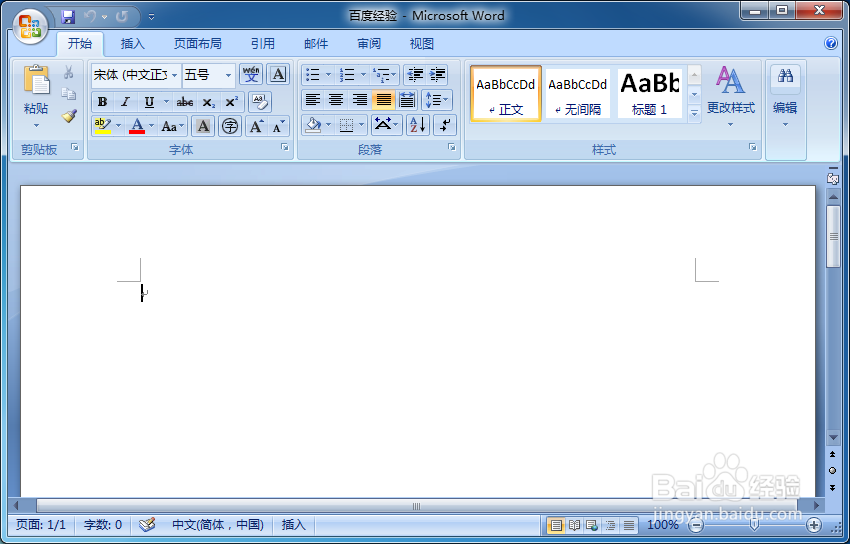Open the Office button menu

point(30,25)
